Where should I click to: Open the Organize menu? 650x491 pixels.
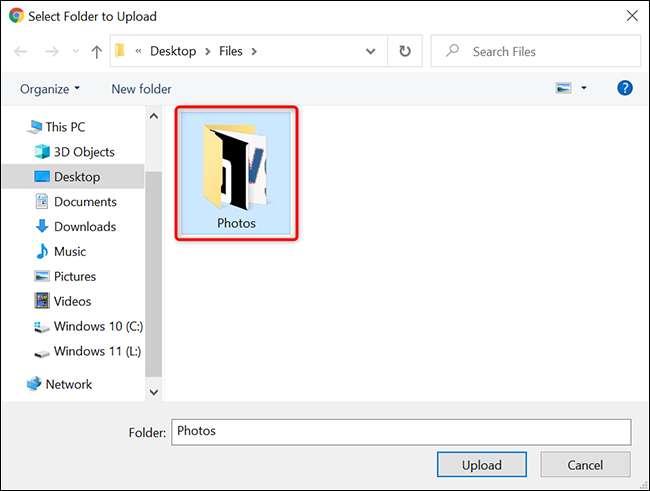coord(50,89)
